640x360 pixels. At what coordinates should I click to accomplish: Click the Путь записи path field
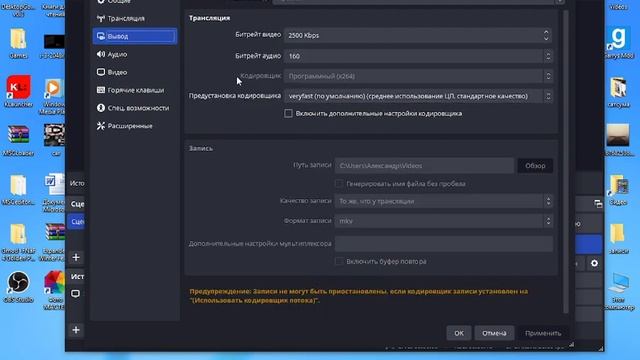coord(424,166)
